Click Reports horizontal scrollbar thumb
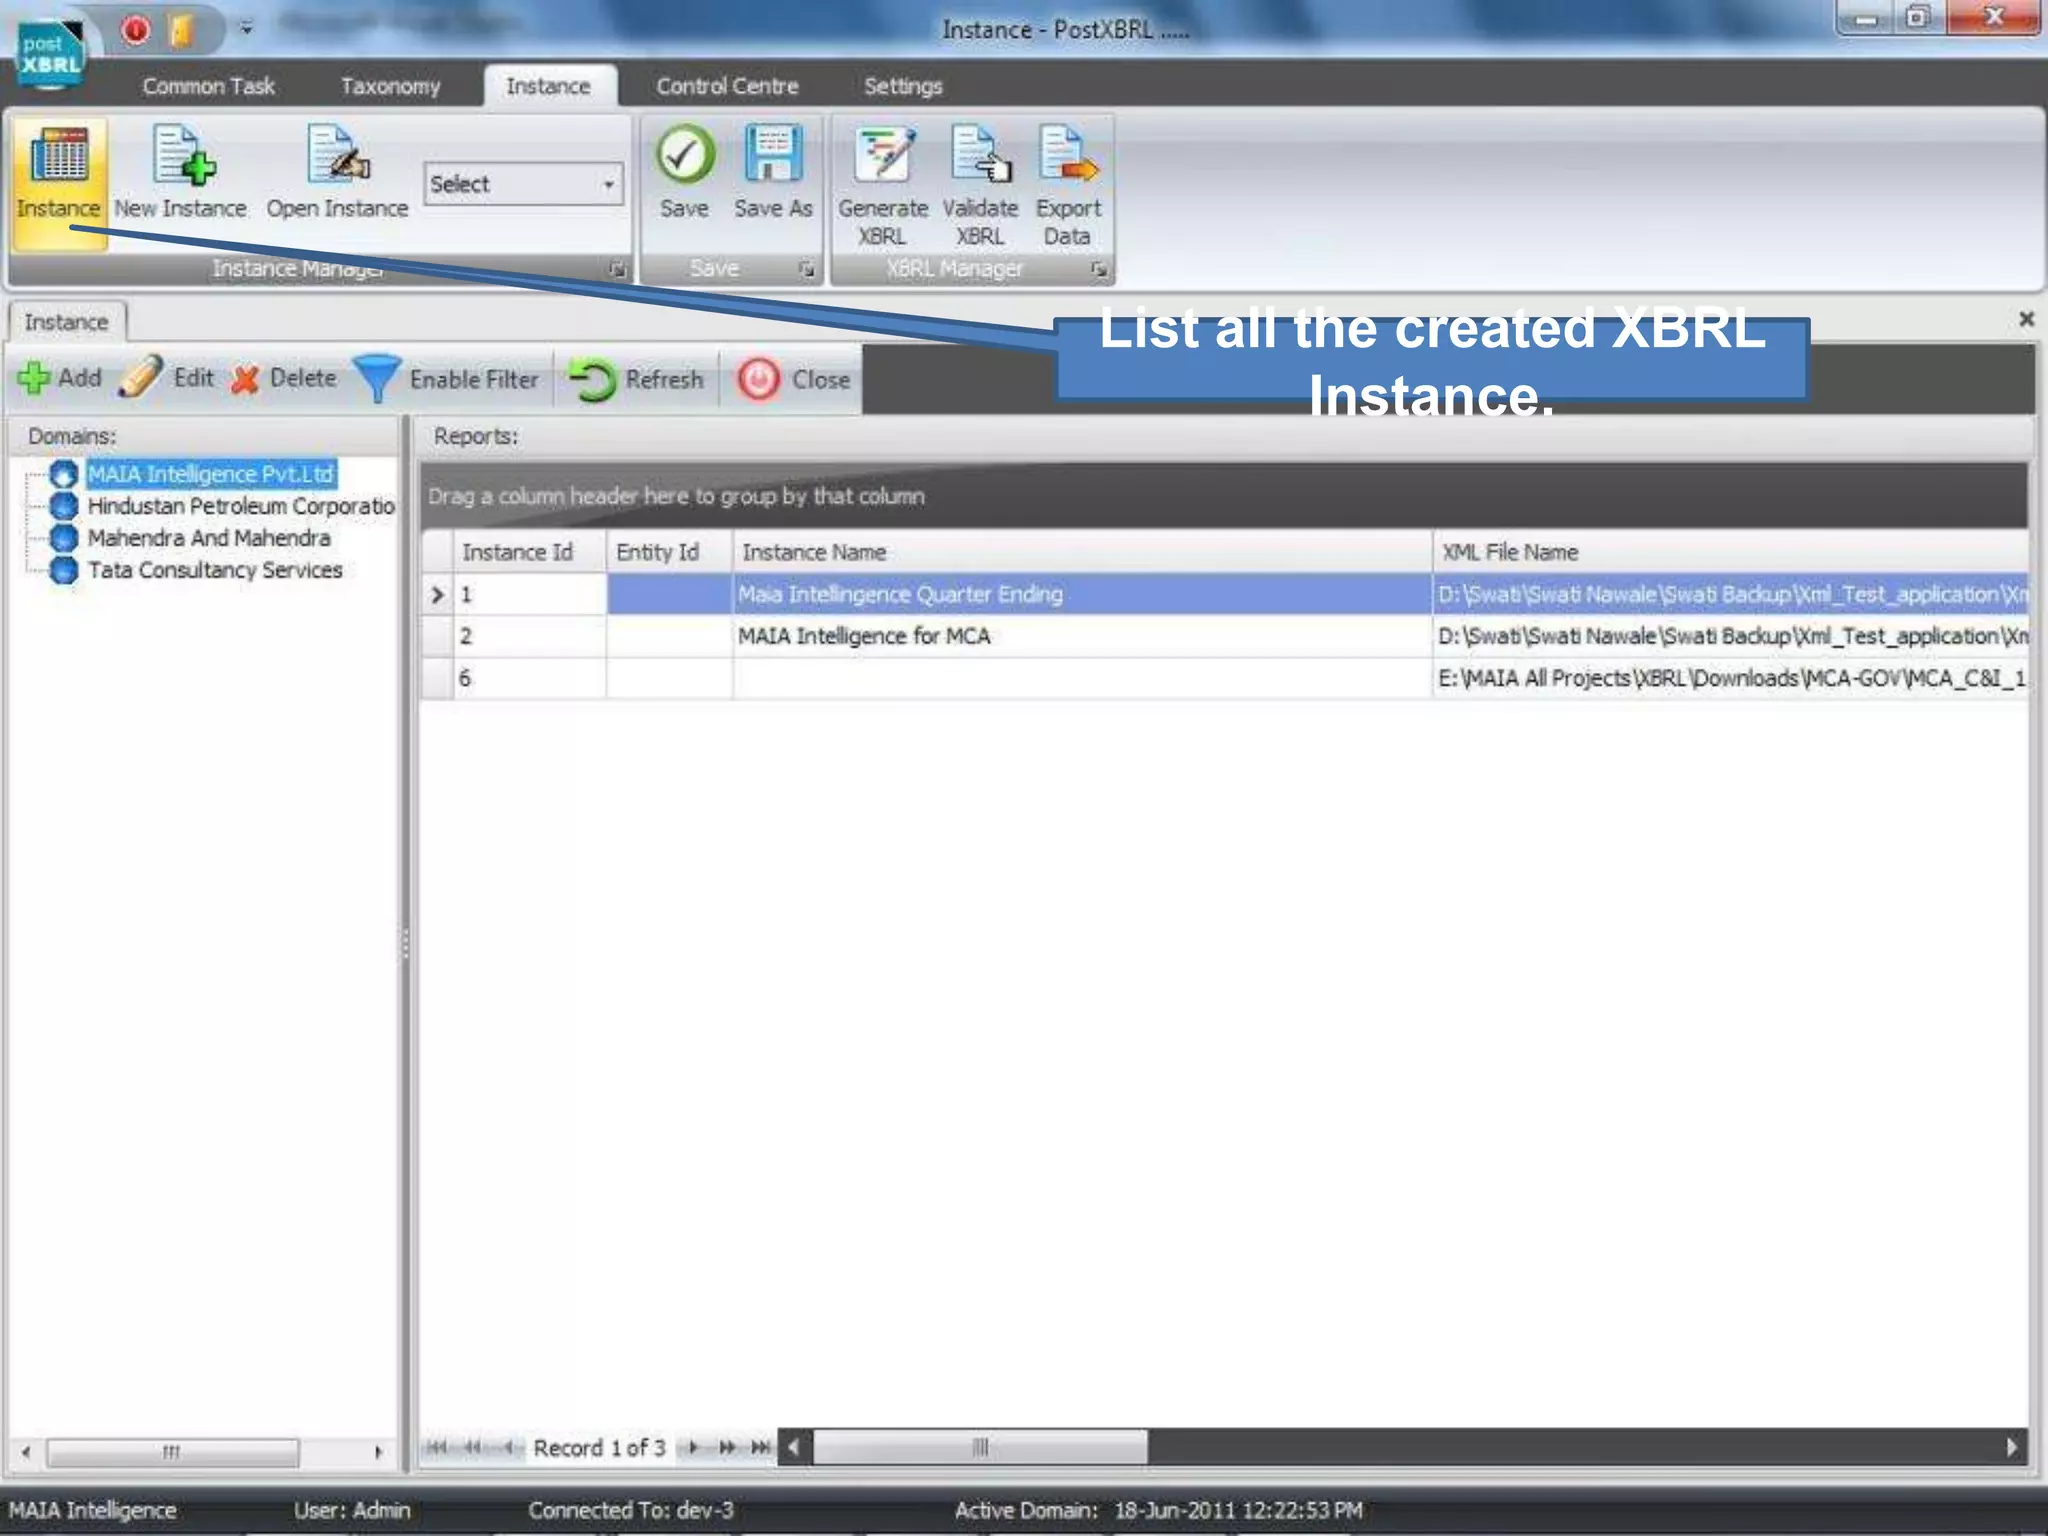Viewport: 2048px width, 1536px height. pos(980,1447)
